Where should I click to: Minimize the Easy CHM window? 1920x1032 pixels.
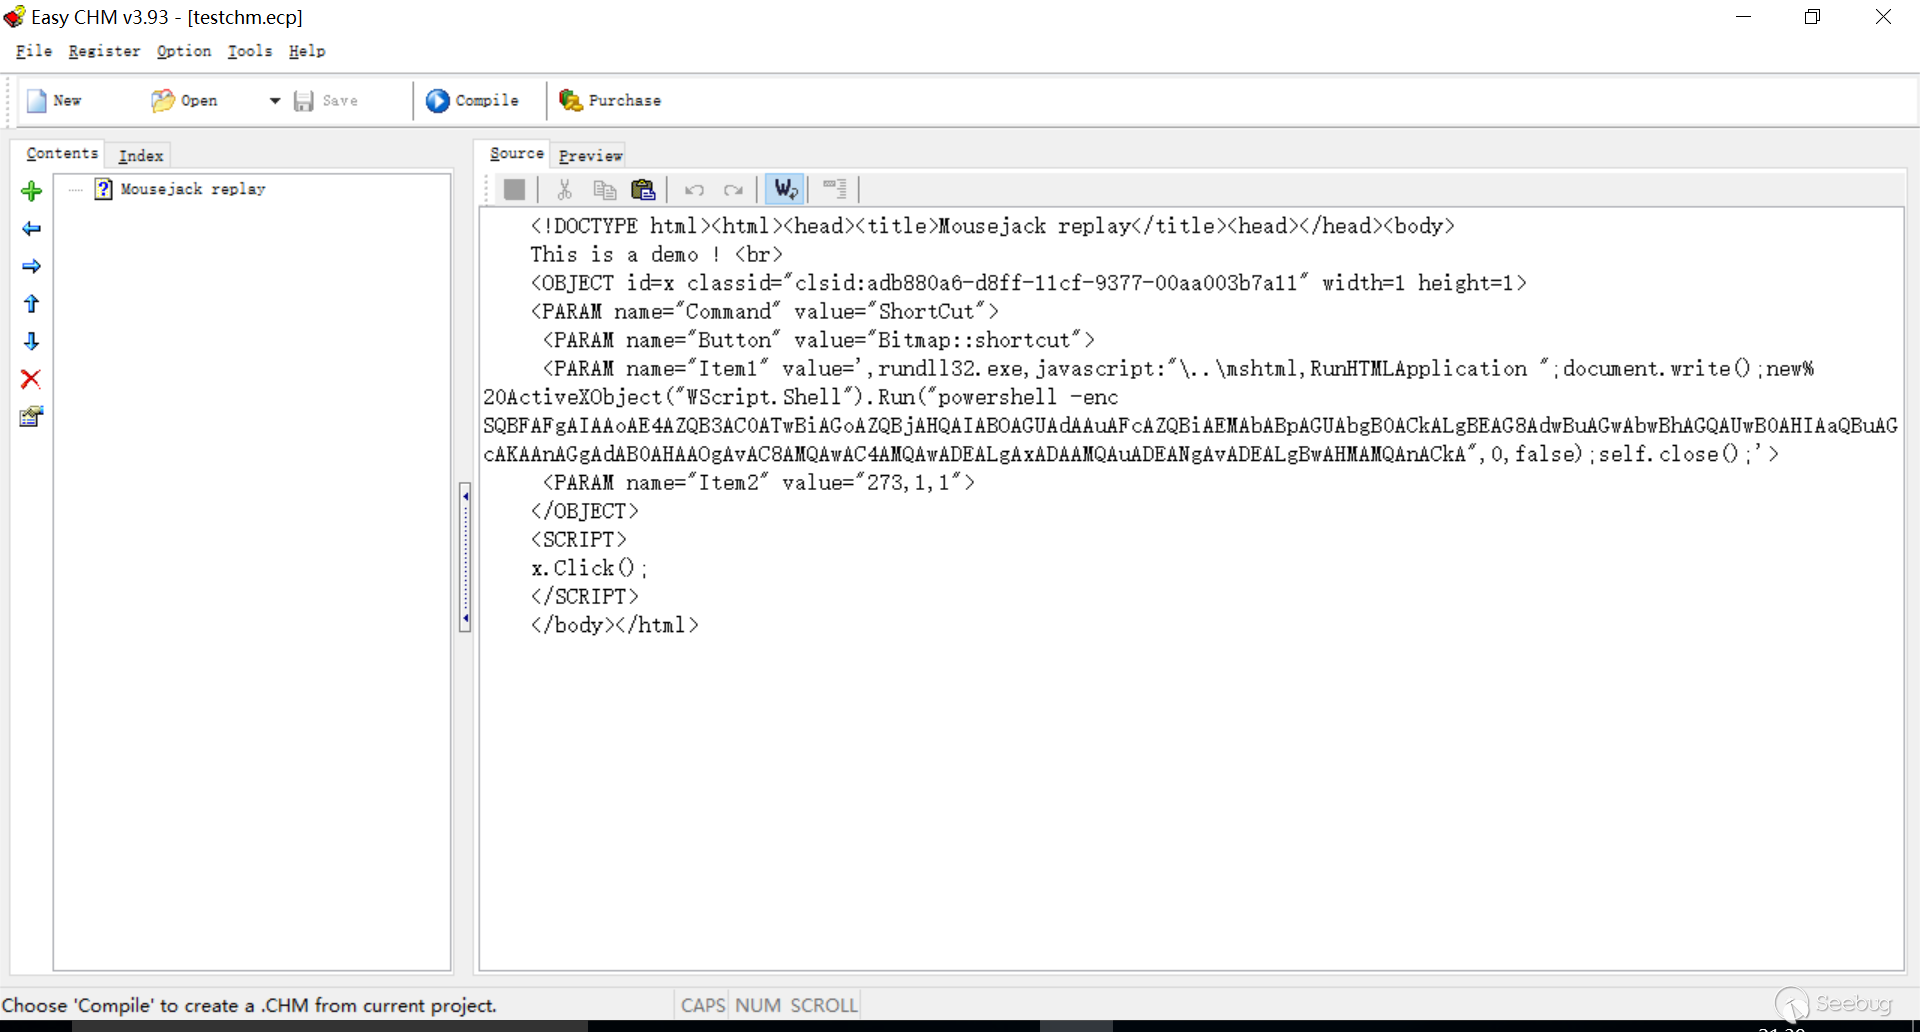point(1743,17)
